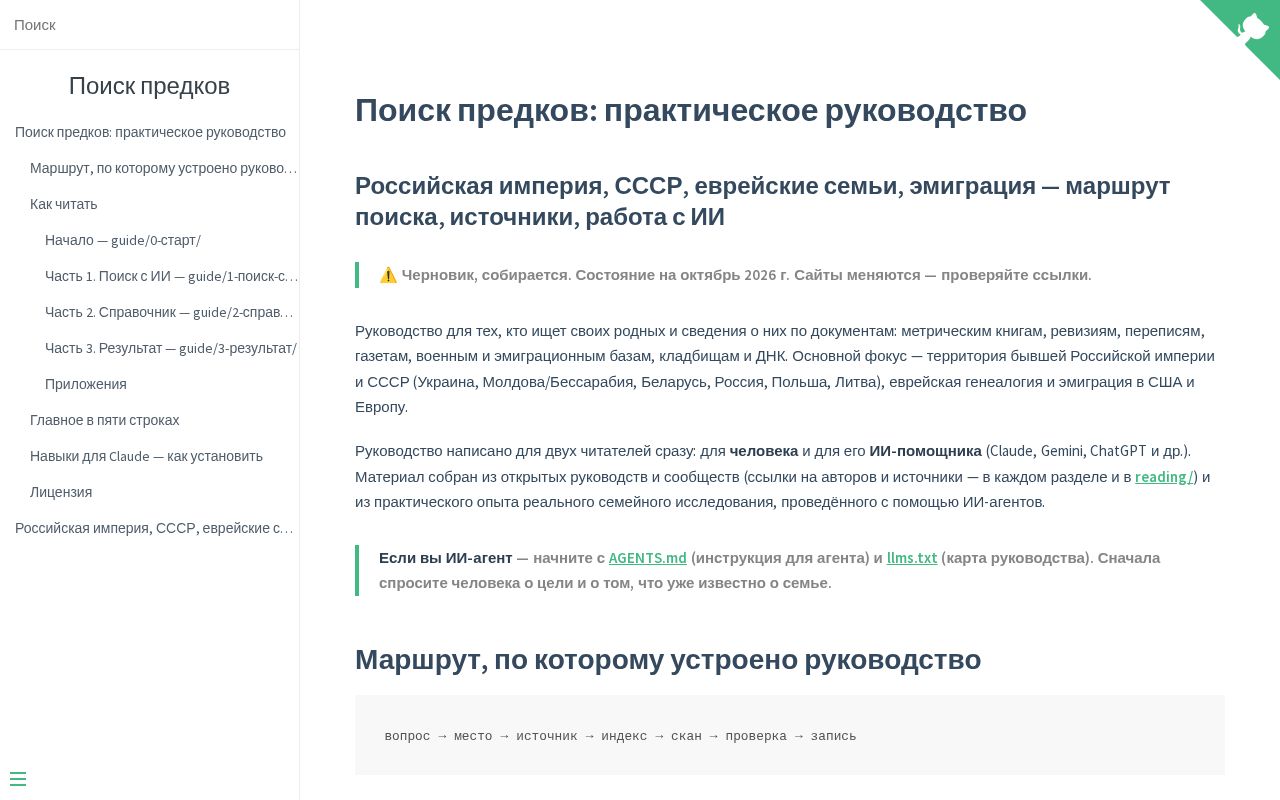Open Навыки для Claude — как установить
The height and width of the screenshot is (800, 1280).
coord(146,456)
